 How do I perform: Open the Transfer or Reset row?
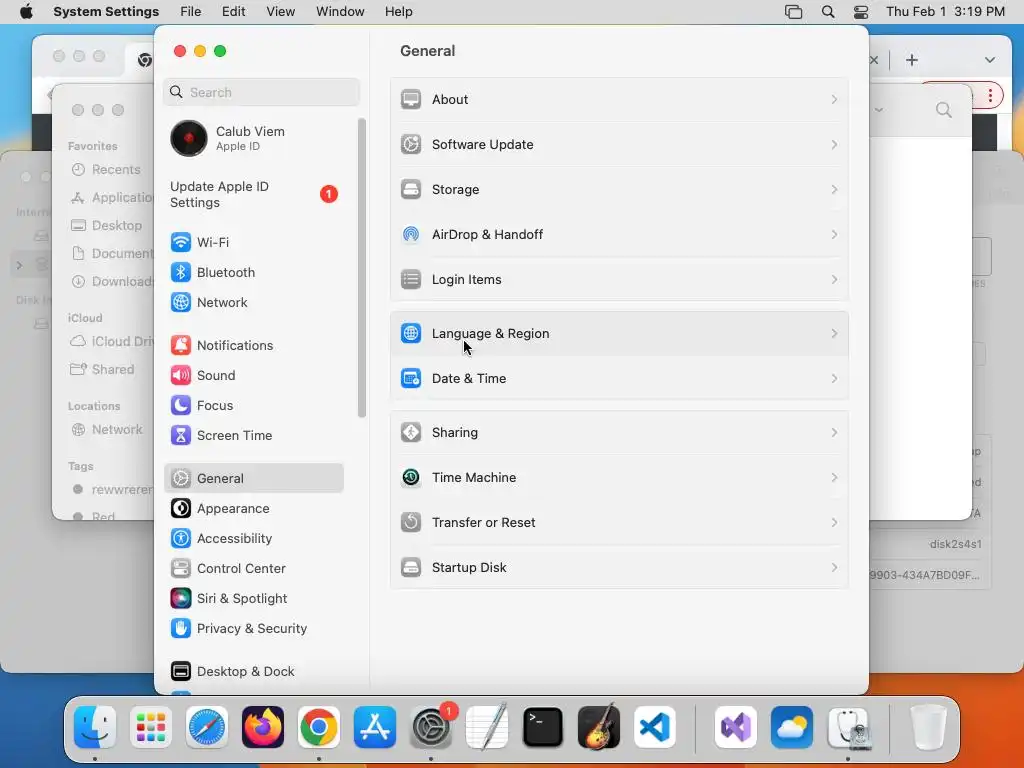pyautogui.click(x=619, y=522)
